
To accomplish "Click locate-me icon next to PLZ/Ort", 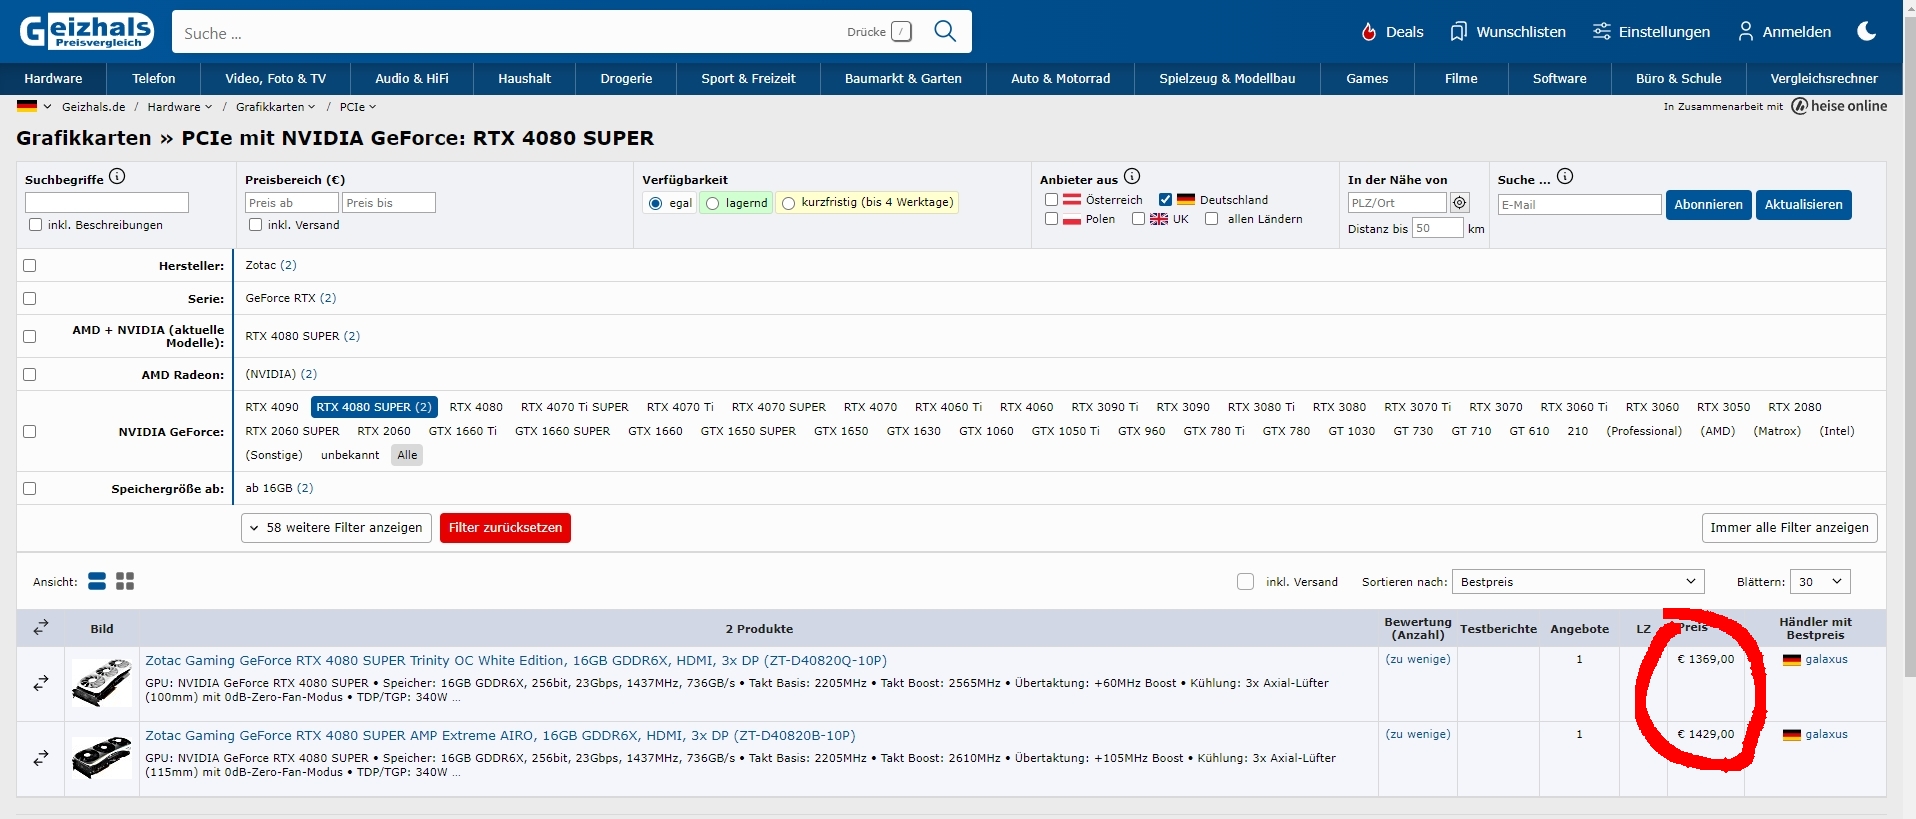I will pyautogui.click(x=1460, y=203).
